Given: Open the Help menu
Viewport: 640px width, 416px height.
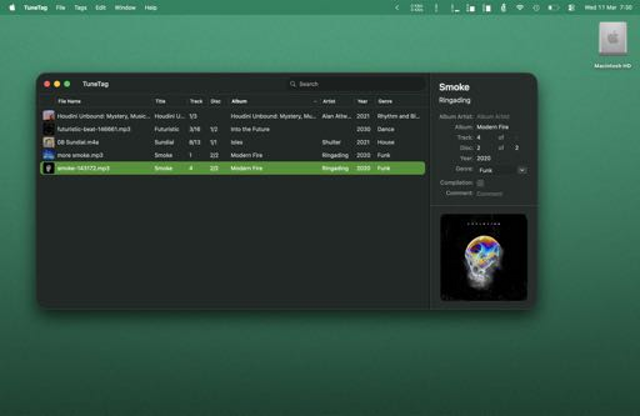Looking at the screenshot, I should (151, 7).
